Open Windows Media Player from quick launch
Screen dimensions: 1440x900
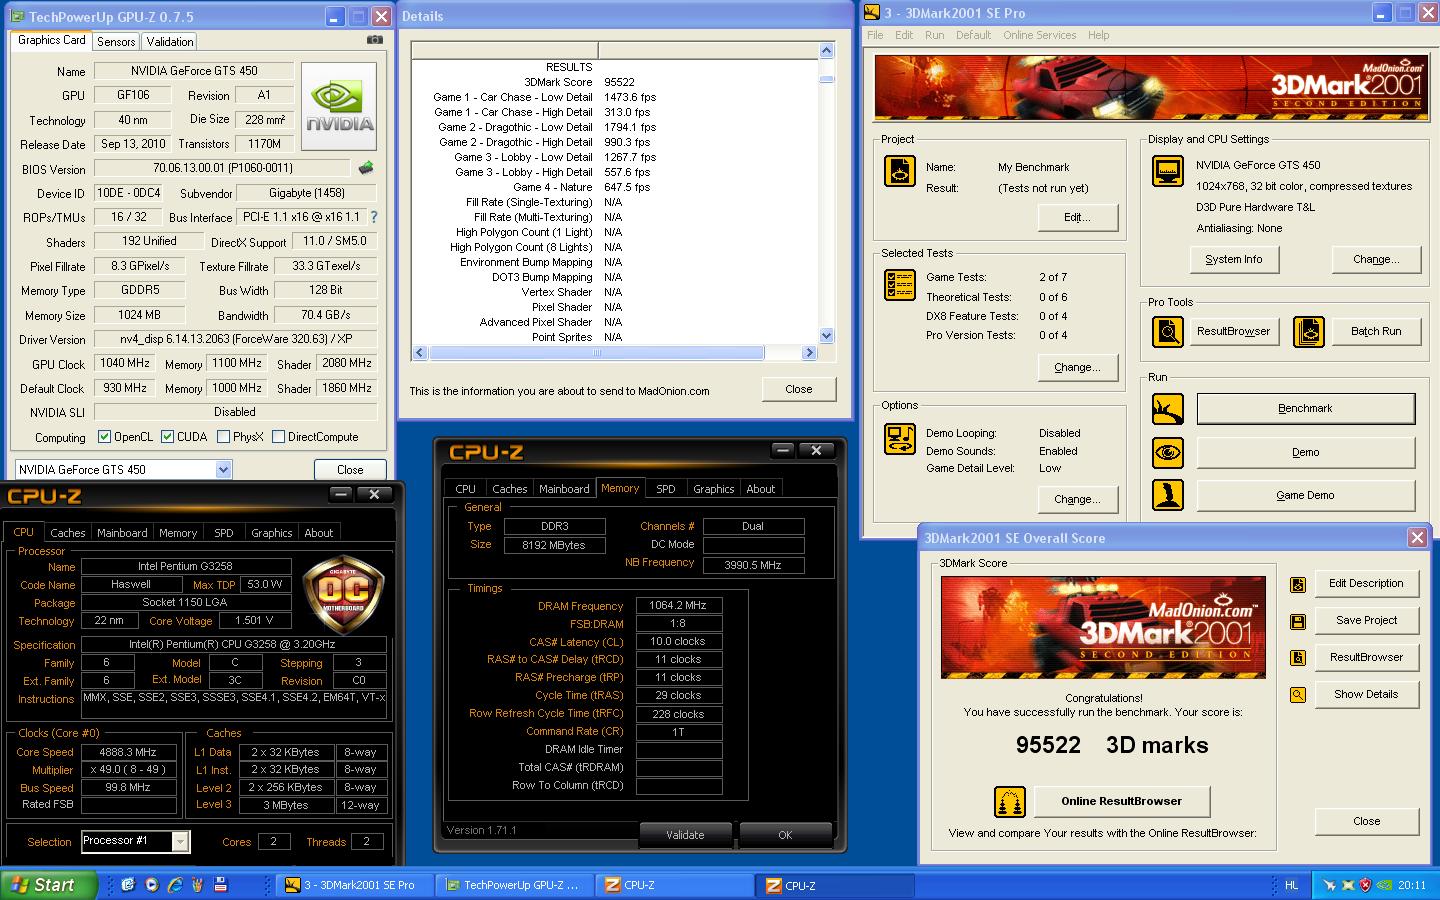(151, 885)
